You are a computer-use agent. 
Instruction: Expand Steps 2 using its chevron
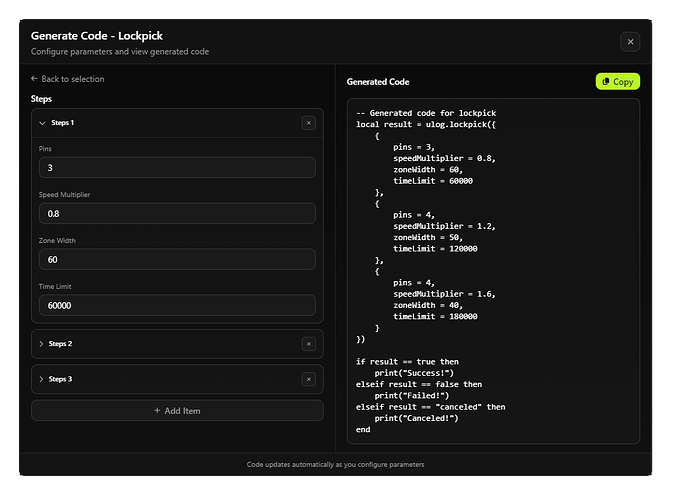42,344
